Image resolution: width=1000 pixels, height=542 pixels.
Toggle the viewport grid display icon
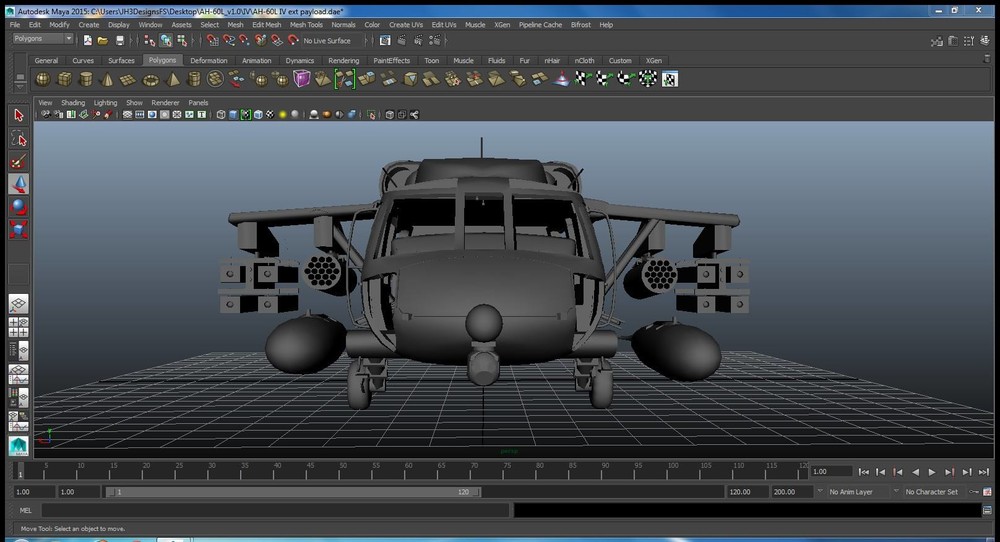127,115
